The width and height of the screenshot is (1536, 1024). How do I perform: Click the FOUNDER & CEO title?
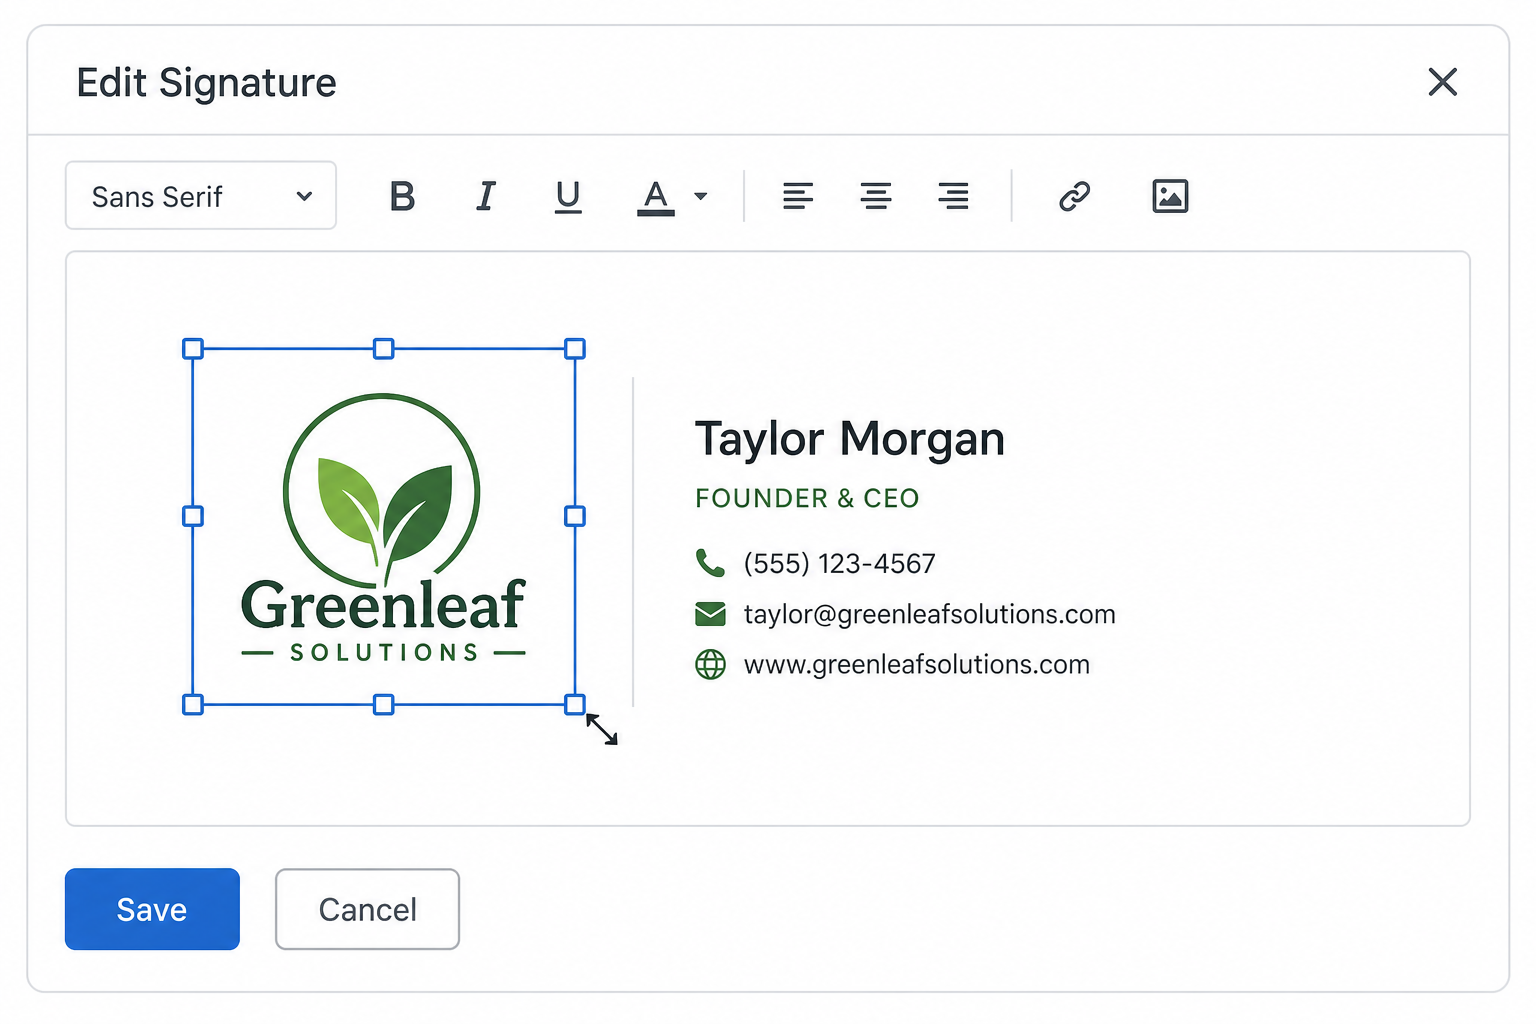click(807, 498)
